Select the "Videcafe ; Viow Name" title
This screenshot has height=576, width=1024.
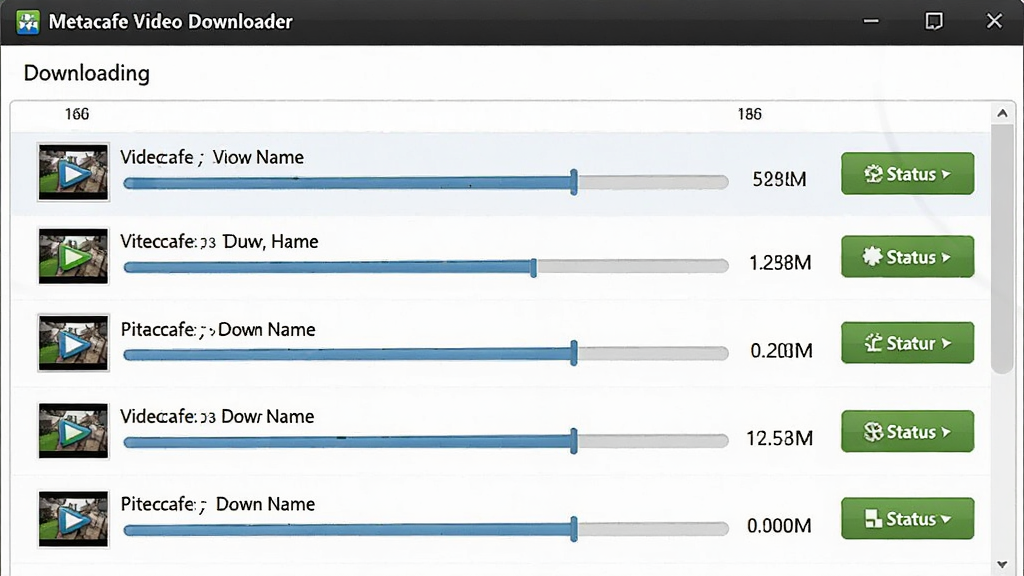point(212,157)
